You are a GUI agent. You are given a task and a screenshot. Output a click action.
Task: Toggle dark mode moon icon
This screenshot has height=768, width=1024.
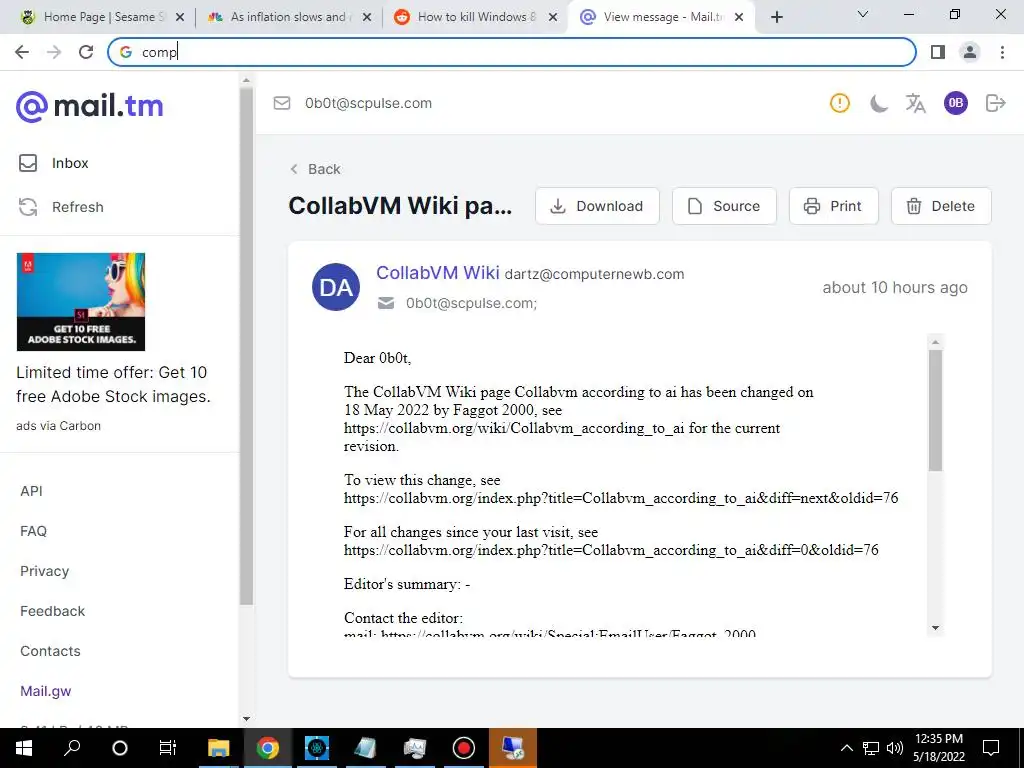pos(878,103)
